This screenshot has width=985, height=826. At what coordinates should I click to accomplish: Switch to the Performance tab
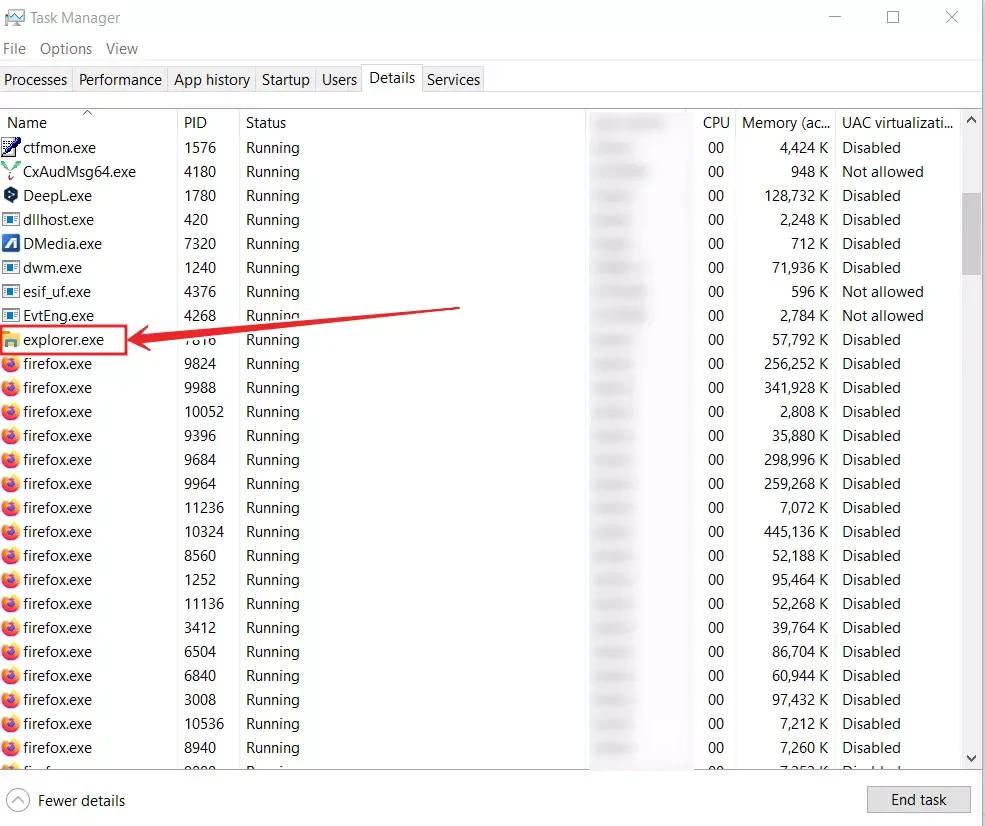coord(120,80)
